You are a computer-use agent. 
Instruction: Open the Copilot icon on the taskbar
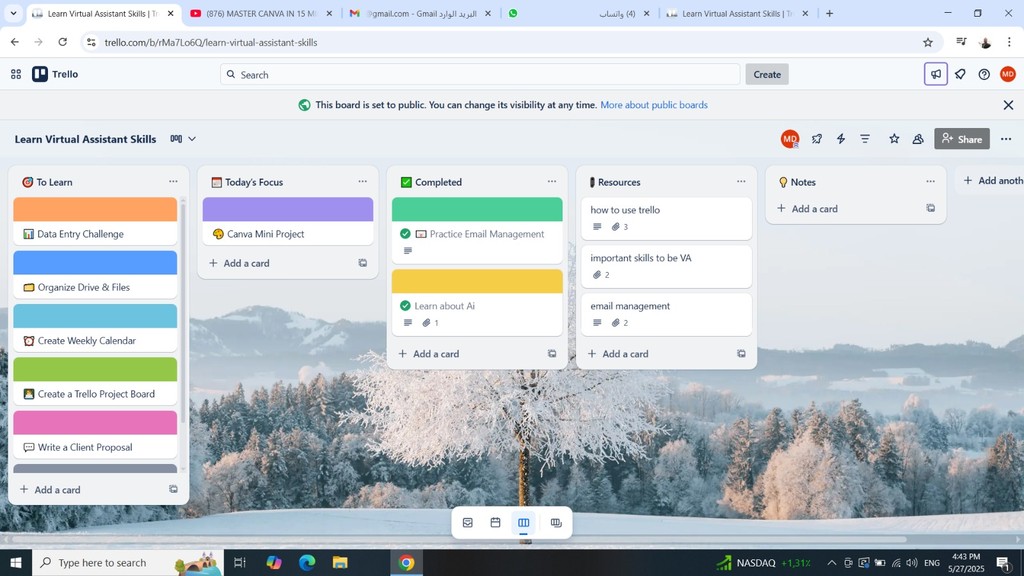pyautogui.click(x=274, y=562)
